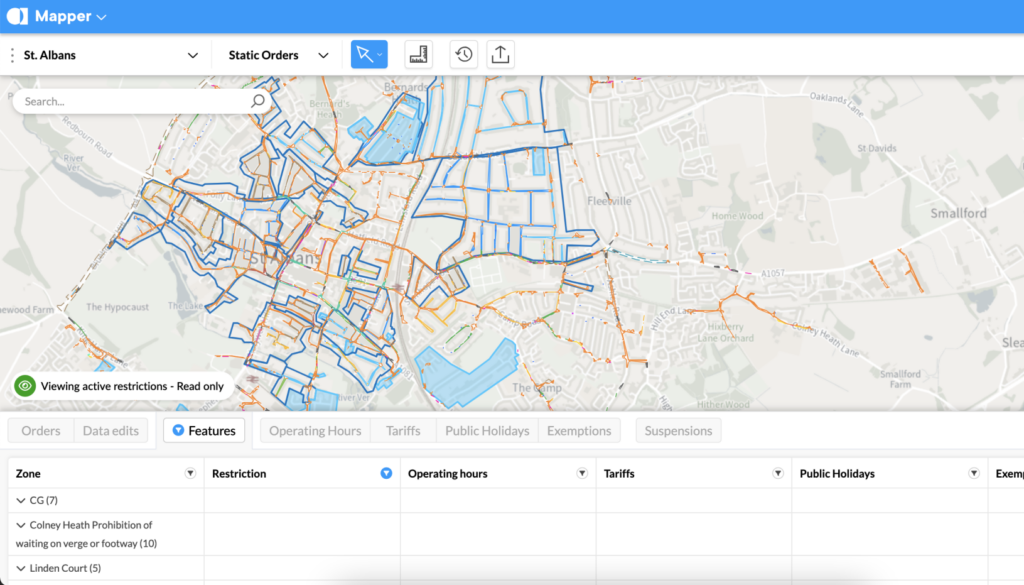This screenshot has width=1024, height=585.
Task: Open the ruler measure tool
Action: click(418, 55)
